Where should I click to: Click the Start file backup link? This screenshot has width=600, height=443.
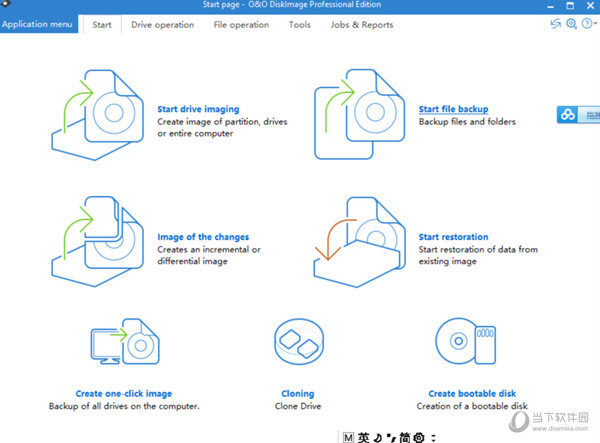click(x=453, y=109)
